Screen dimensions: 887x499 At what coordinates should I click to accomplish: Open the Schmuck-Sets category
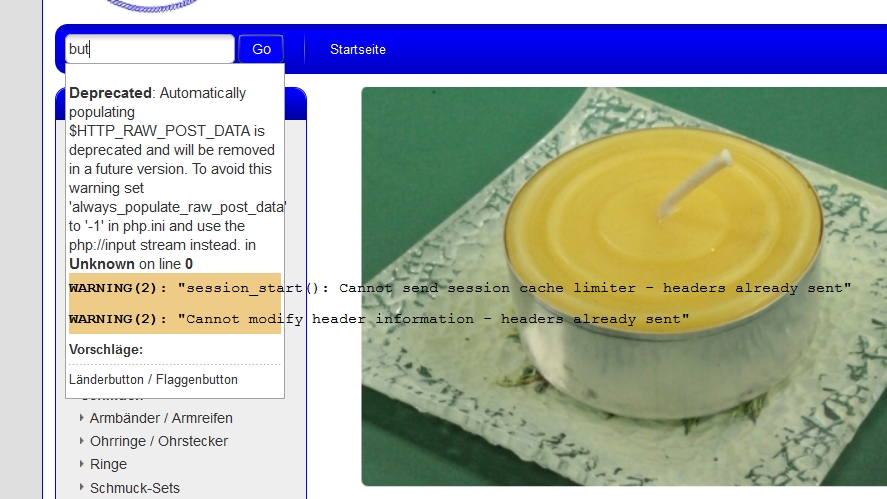135,488
